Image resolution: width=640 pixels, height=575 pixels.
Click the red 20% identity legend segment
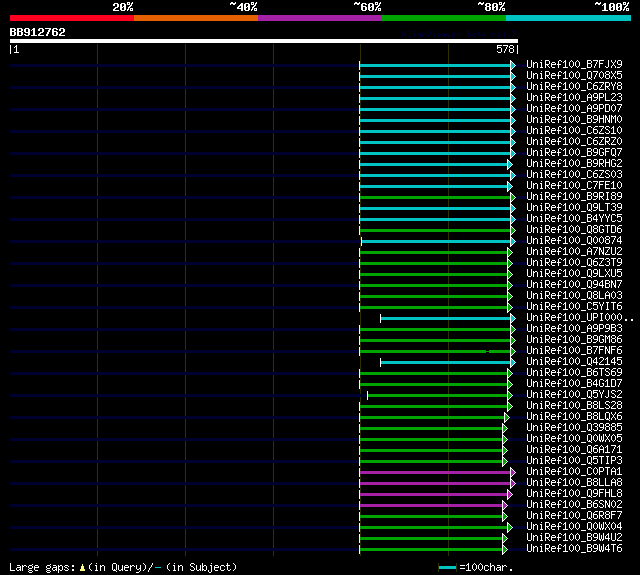click(72, 18)
